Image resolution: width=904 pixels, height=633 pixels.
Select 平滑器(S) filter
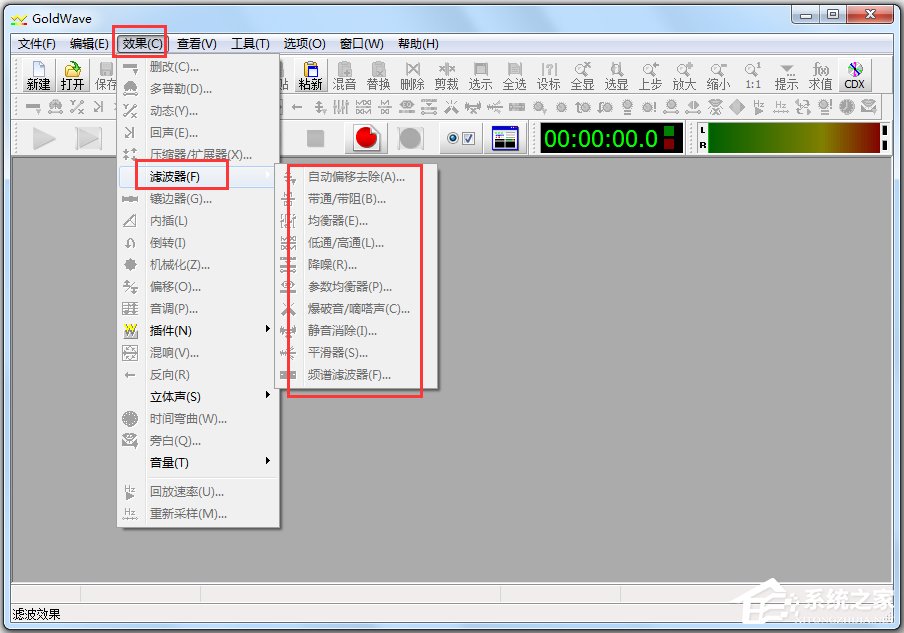point(356,353)
